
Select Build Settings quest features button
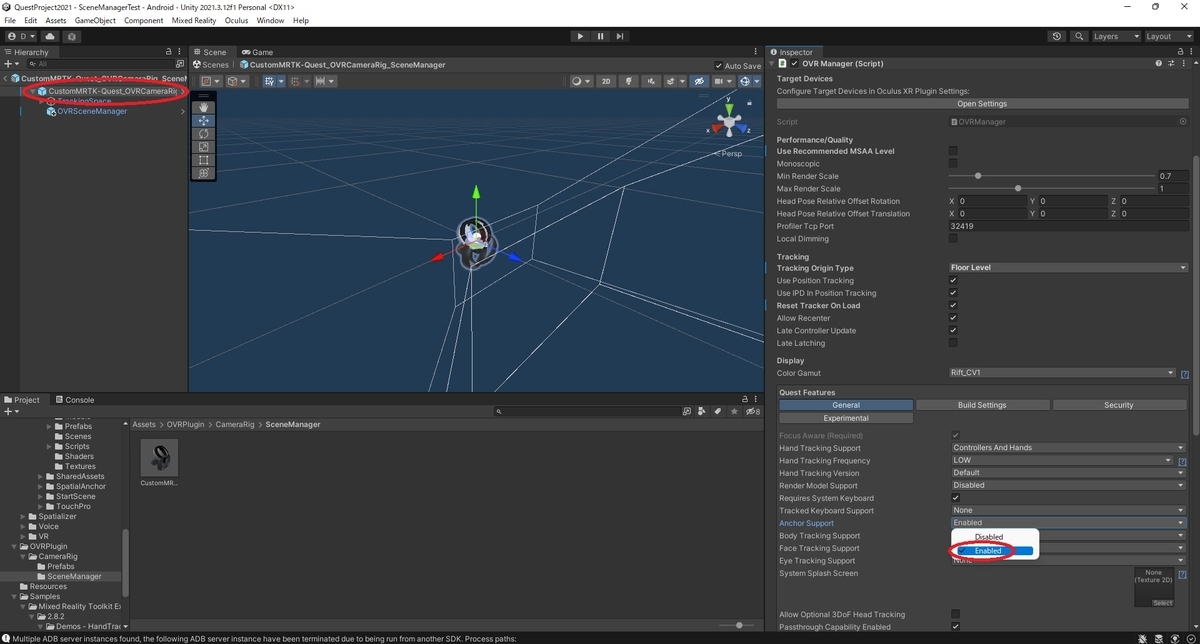(x=982, y=405)
